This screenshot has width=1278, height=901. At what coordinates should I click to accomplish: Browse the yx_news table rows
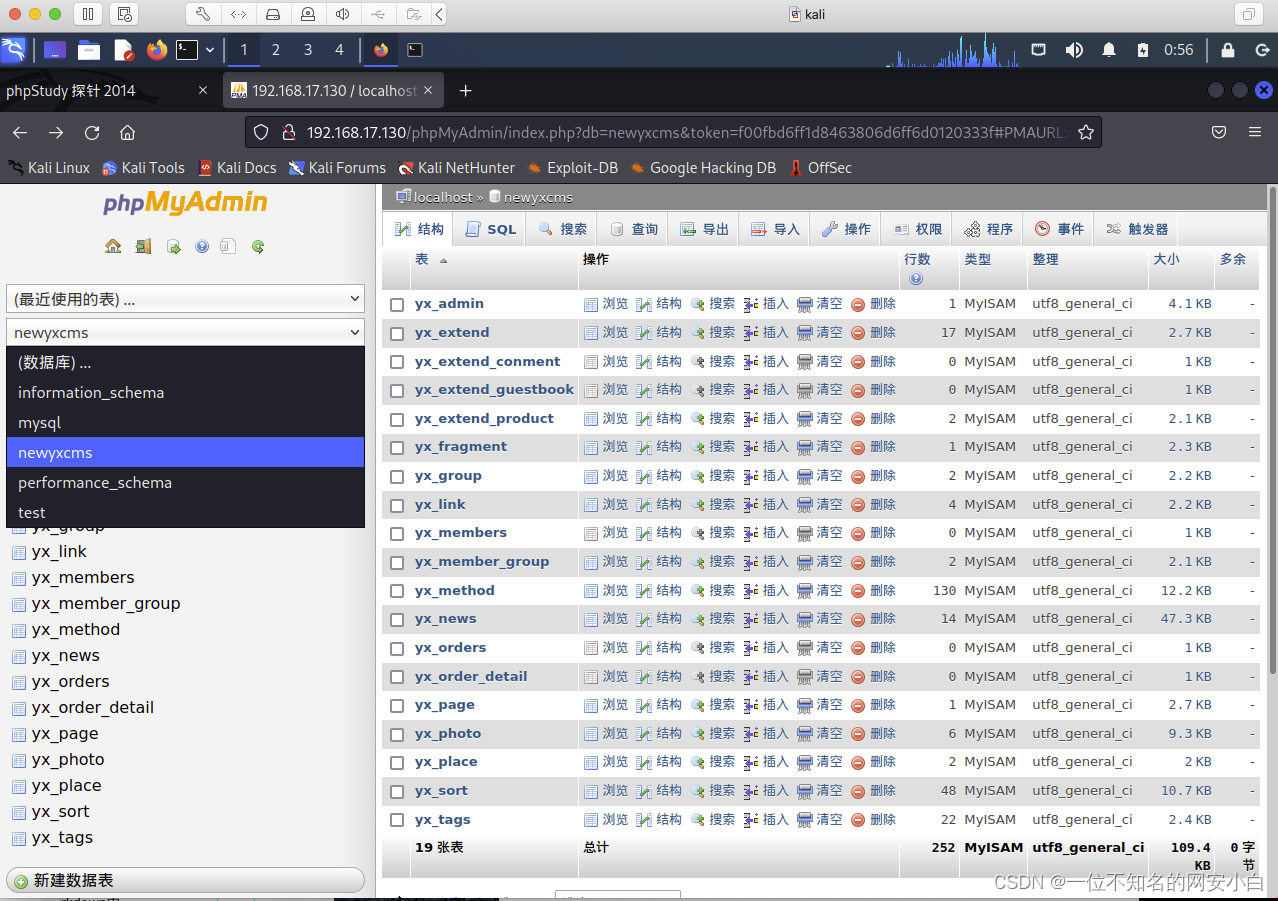pos(606,619)
